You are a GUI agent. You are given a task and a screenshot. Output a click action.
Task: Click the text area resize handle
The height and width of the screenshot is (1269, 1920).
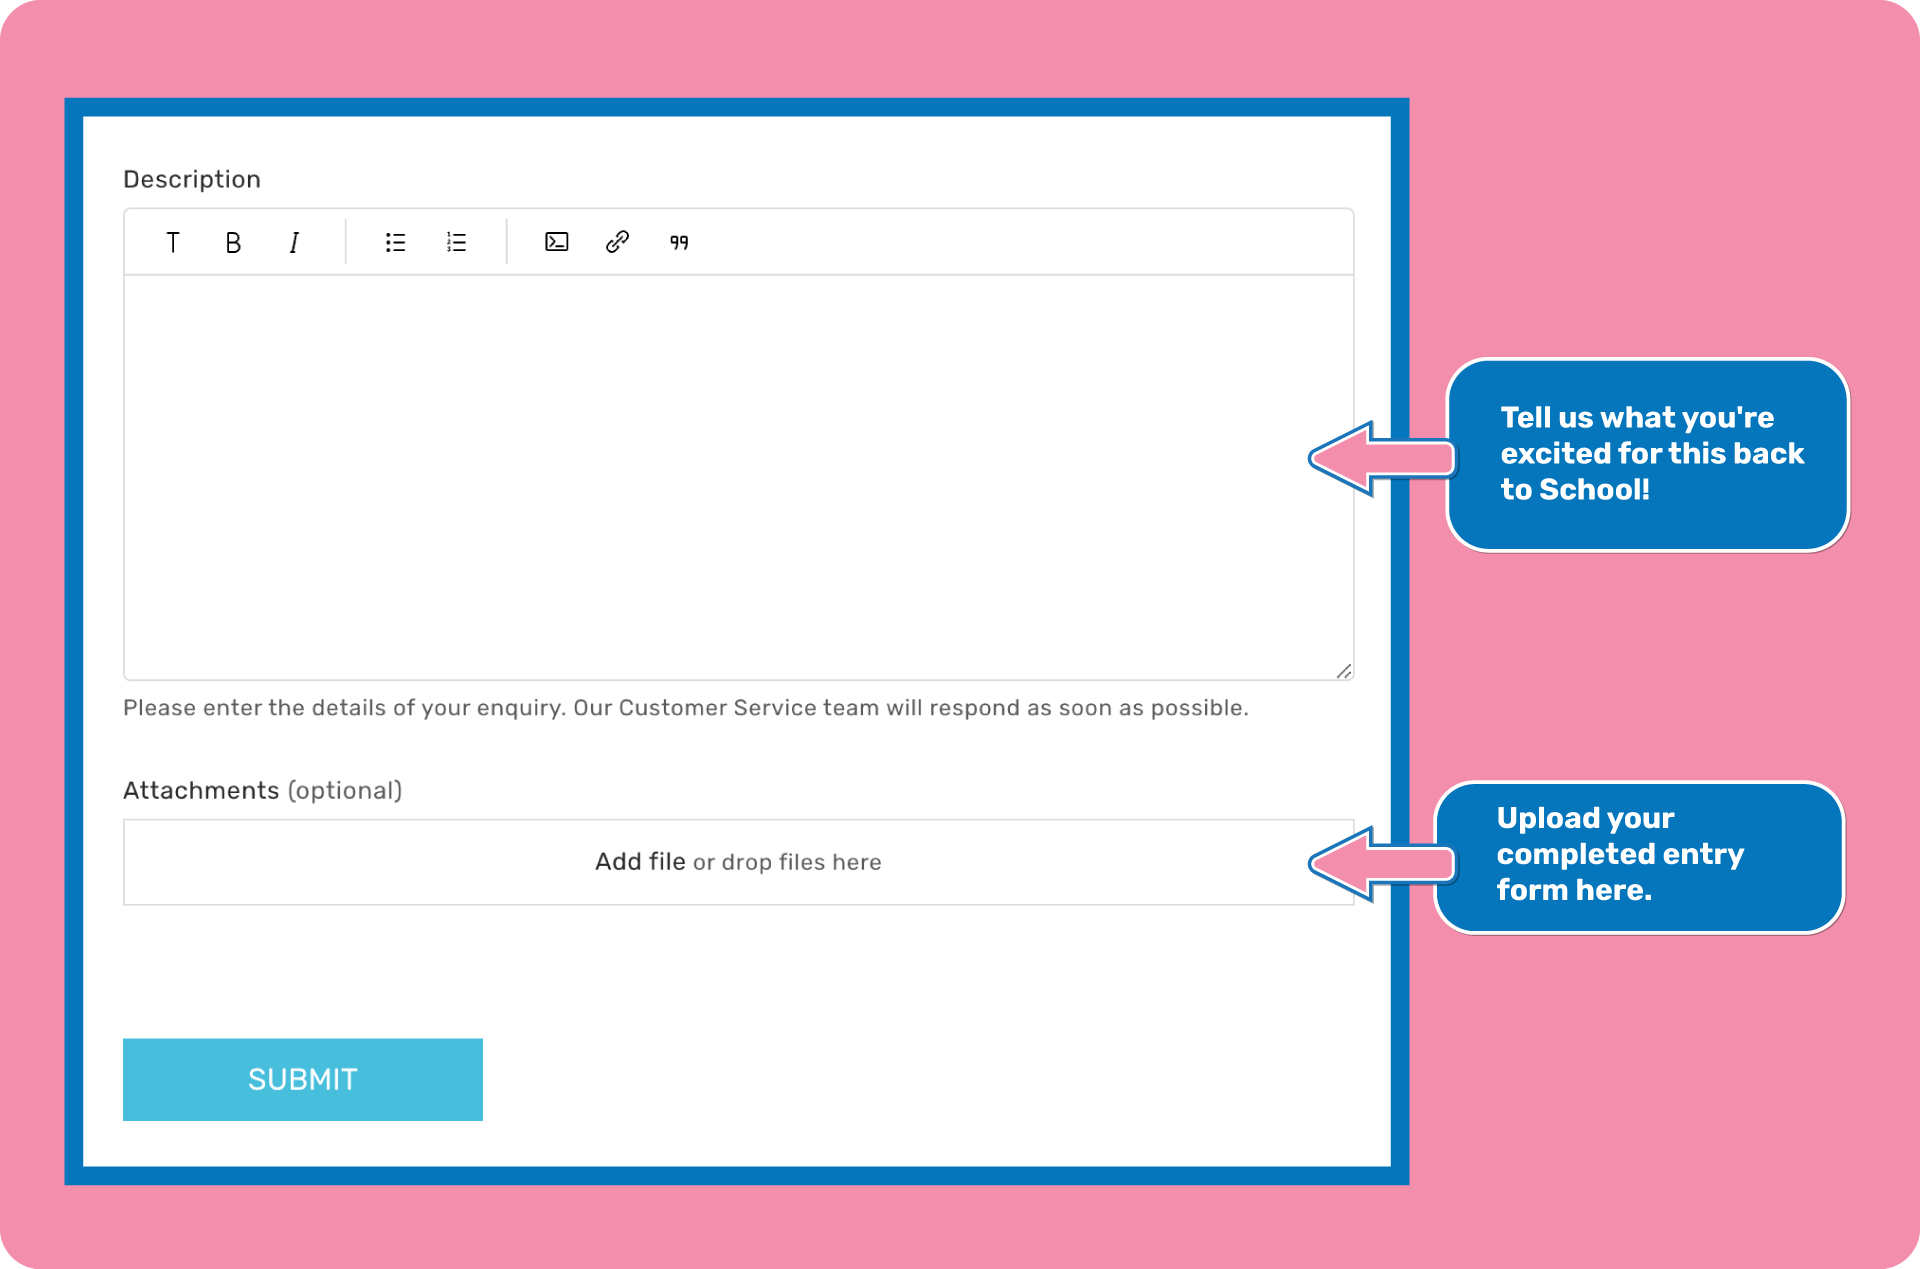[x=1344, y=671]
